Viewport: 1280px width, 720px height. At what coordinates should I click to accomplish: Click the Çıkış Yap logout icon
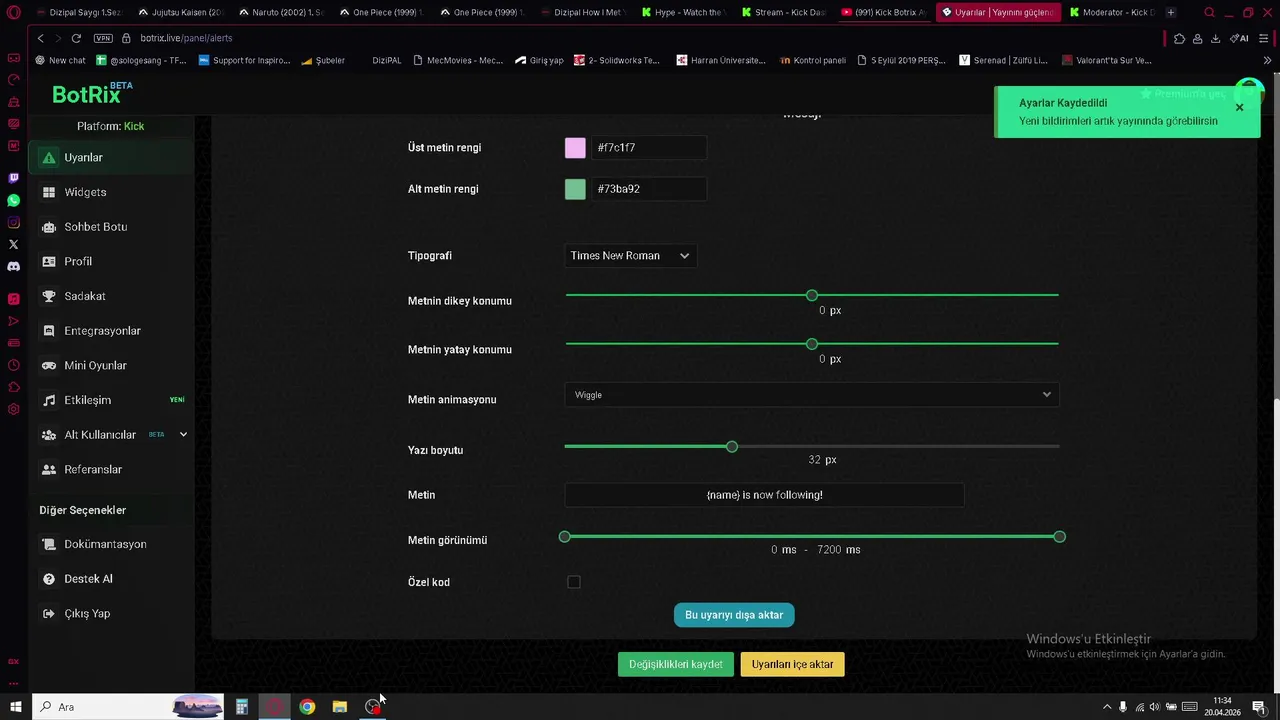click(49, 614)
